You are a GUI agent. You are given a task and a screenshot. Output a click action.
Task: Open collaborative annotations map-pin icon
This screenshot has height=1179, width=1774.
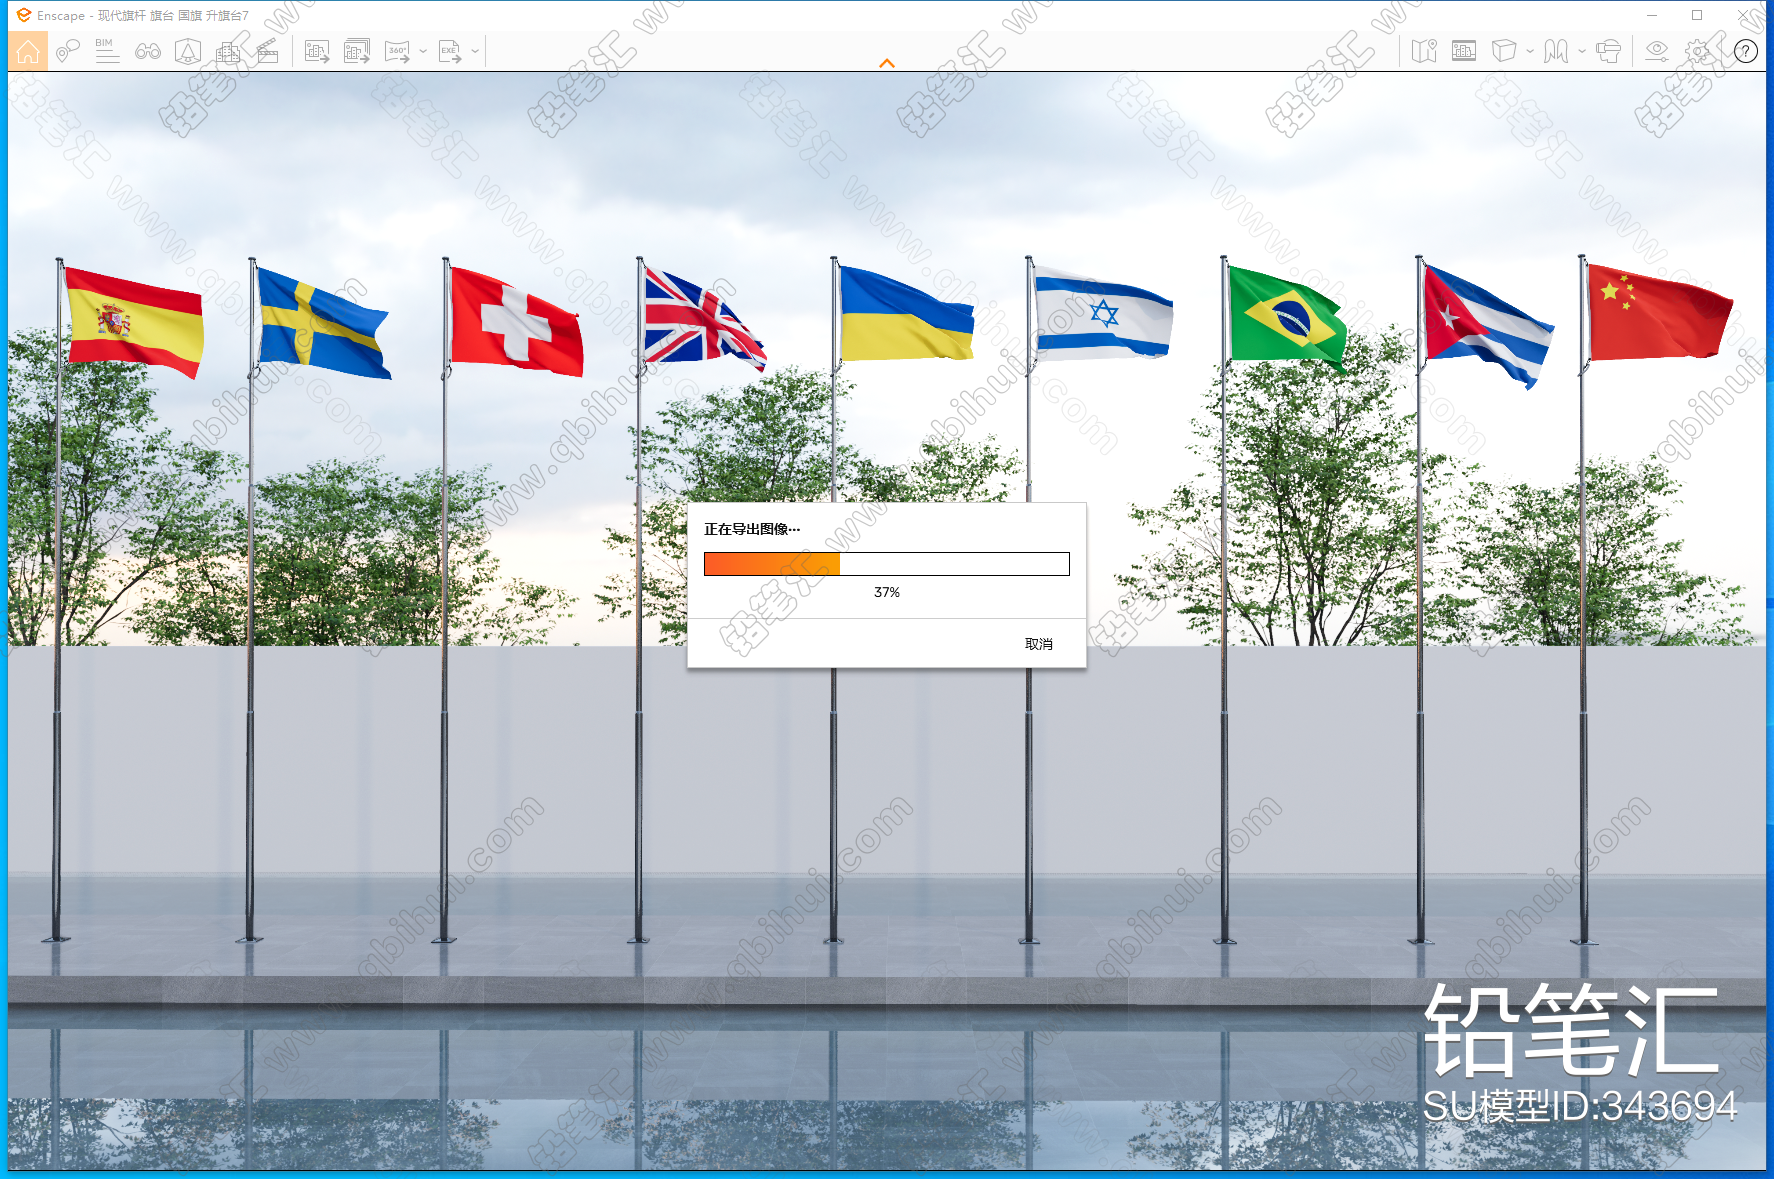coord(67,51)
